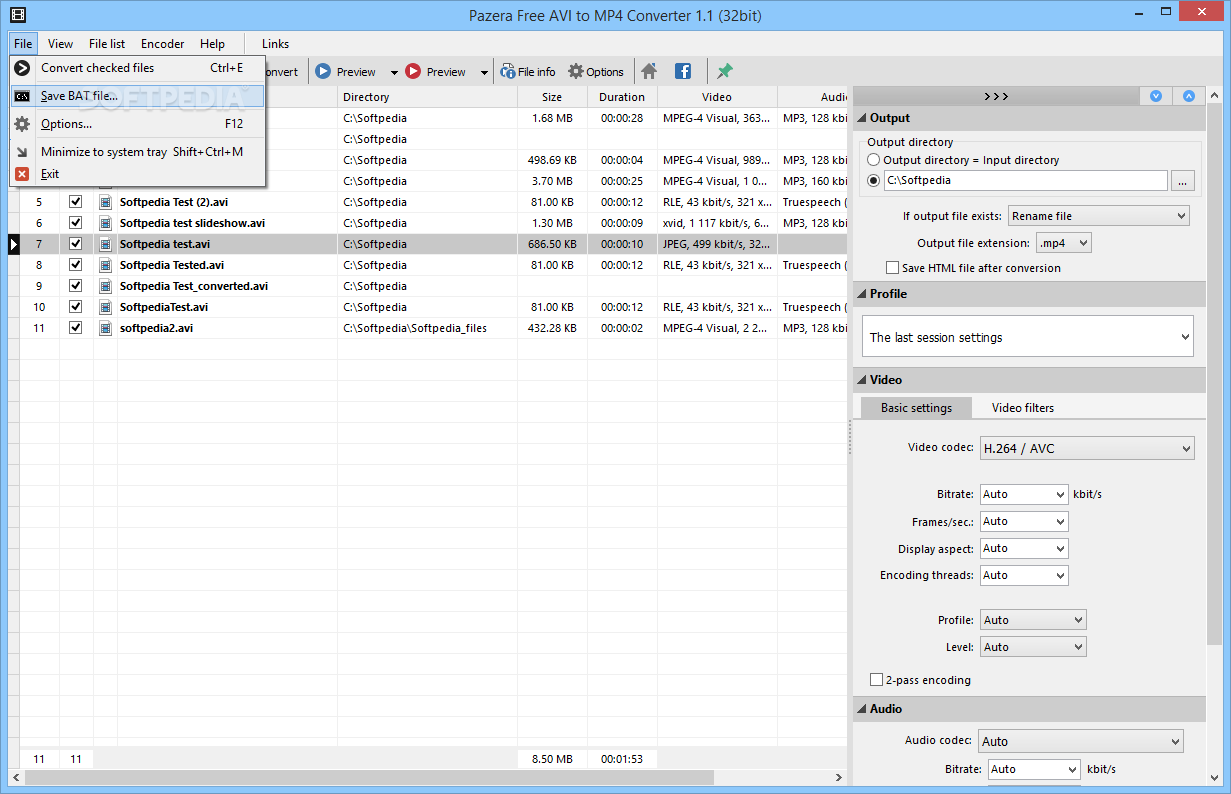Open the Links toolbar item
The image size is (1231, 794).
(275, 44)
